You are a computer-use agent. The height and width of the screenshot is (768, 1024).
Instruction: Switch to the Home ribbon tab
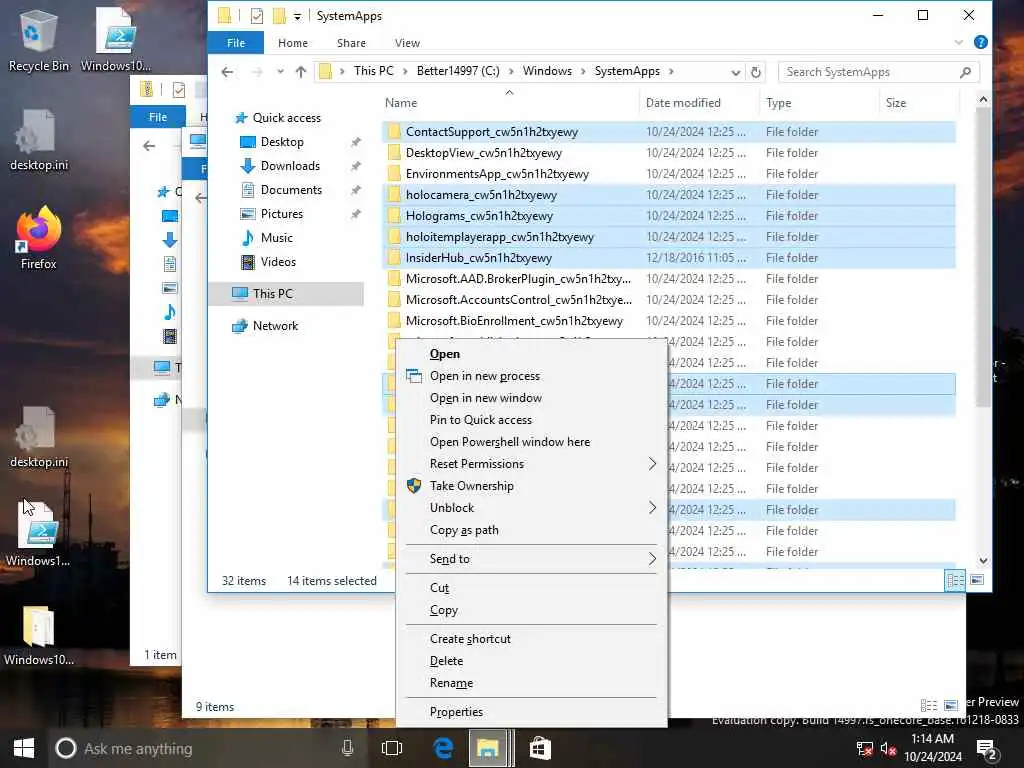293,43
